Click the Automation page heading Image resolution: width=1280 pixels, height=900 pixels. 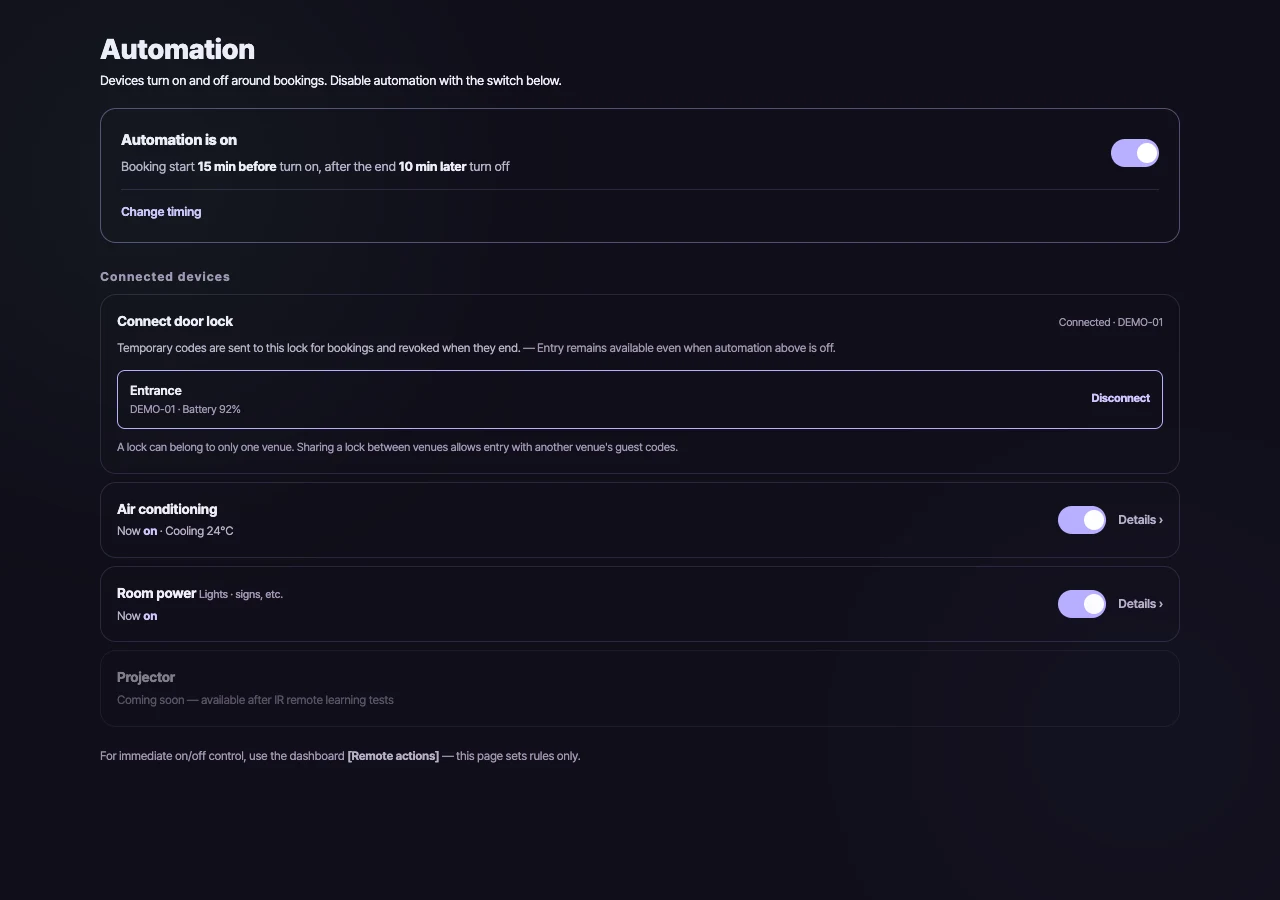[177, 49]
